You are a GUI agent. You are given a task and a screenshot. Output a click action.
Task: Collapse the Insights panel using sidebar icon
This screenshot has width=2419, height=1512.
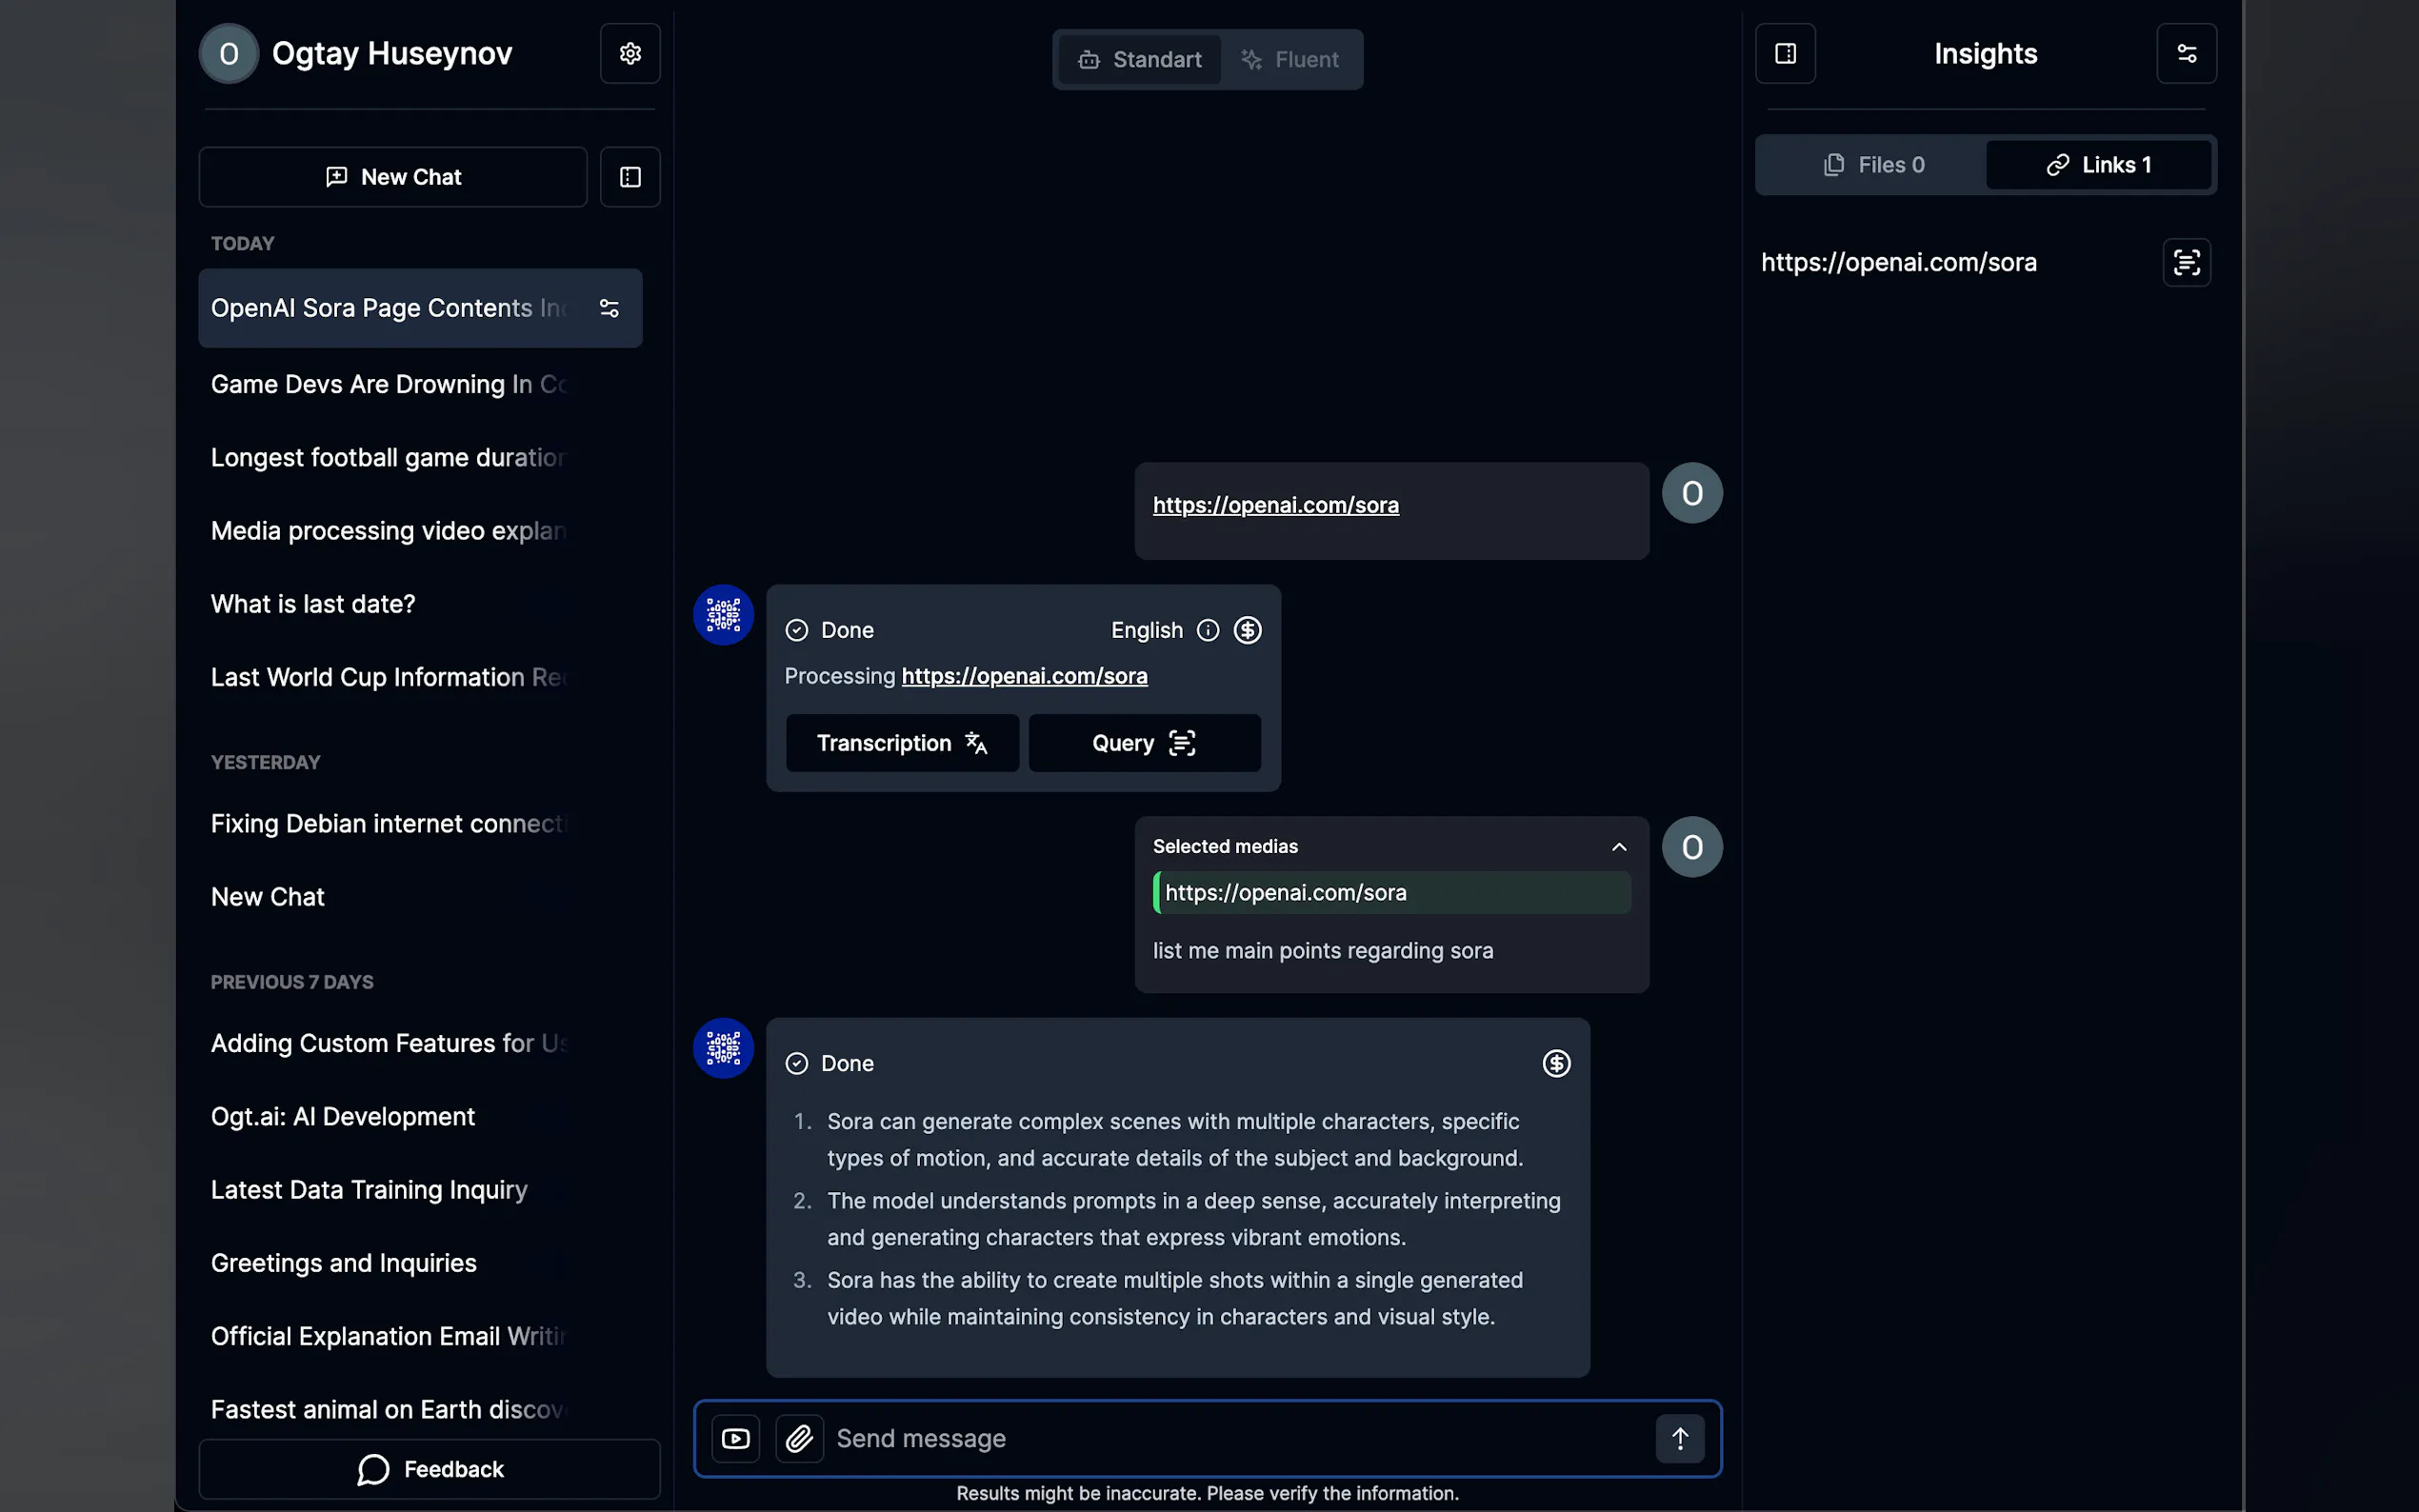click(x=1785, y=54)
